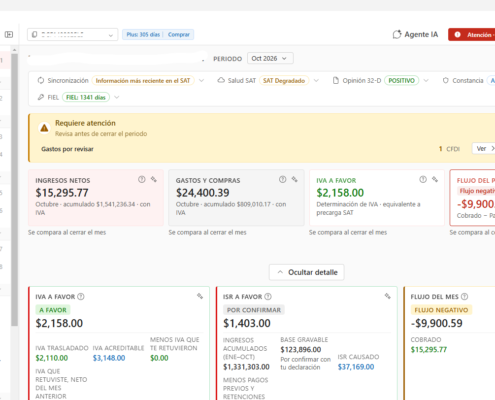This screenshot has width=495, height=400.
Task: Click ISR Causado value $37,169.00
Action: 356,367
